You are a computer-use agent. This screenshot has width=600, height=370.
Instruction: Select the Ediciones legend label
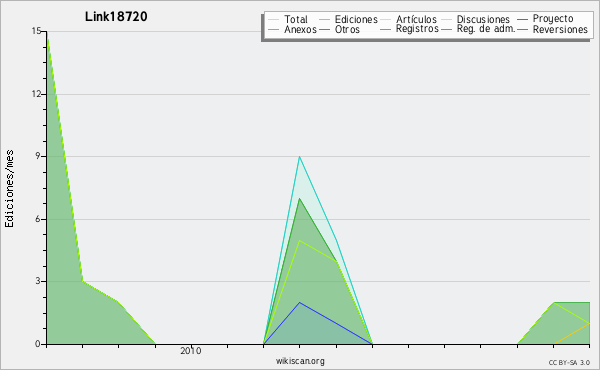click(356, 19)
